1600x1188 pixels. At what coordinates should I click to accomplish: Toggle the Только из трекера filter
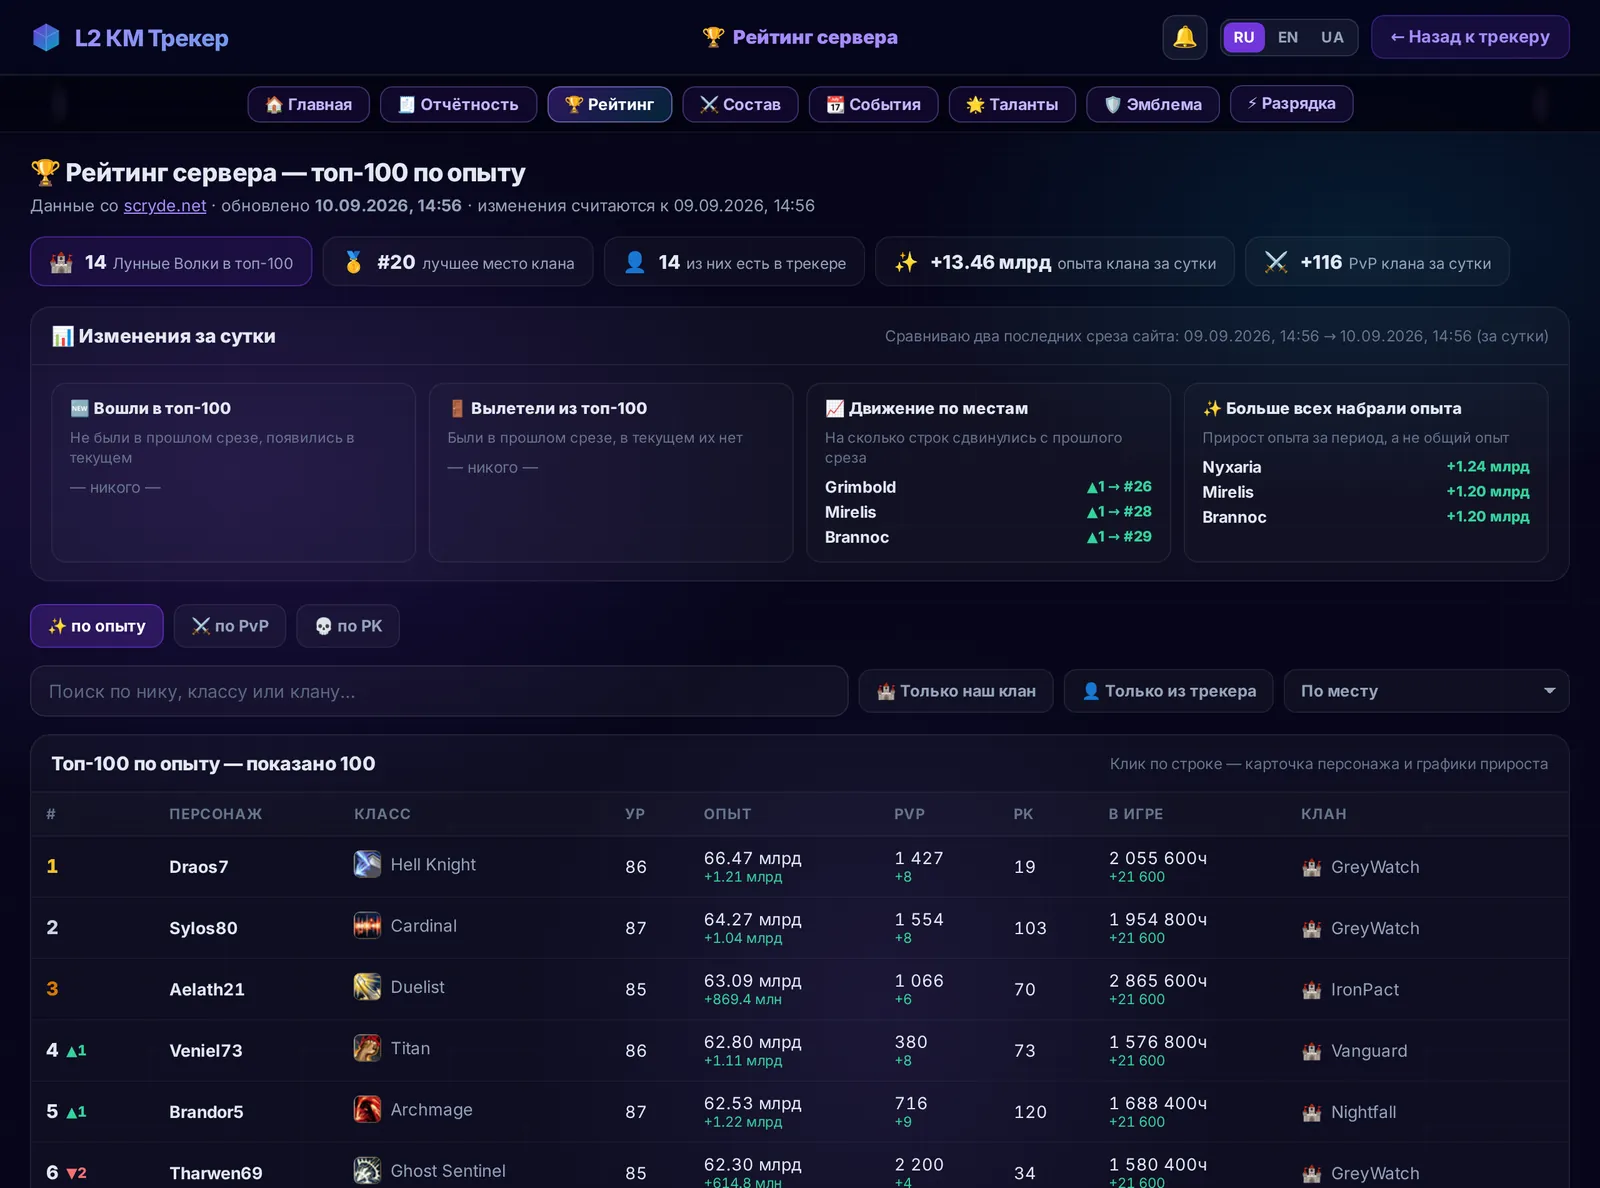click(x=1168, y=691)
